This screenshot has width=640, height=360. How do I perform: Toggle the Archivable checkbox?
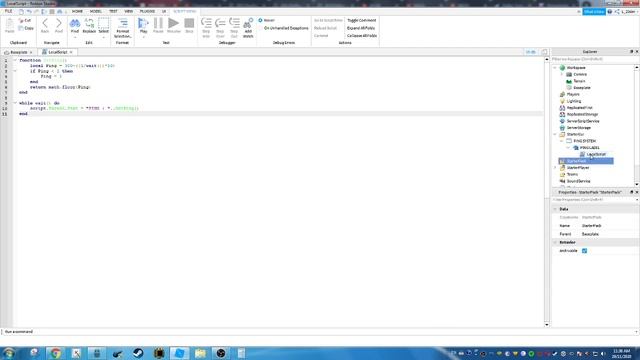(584, 251)
